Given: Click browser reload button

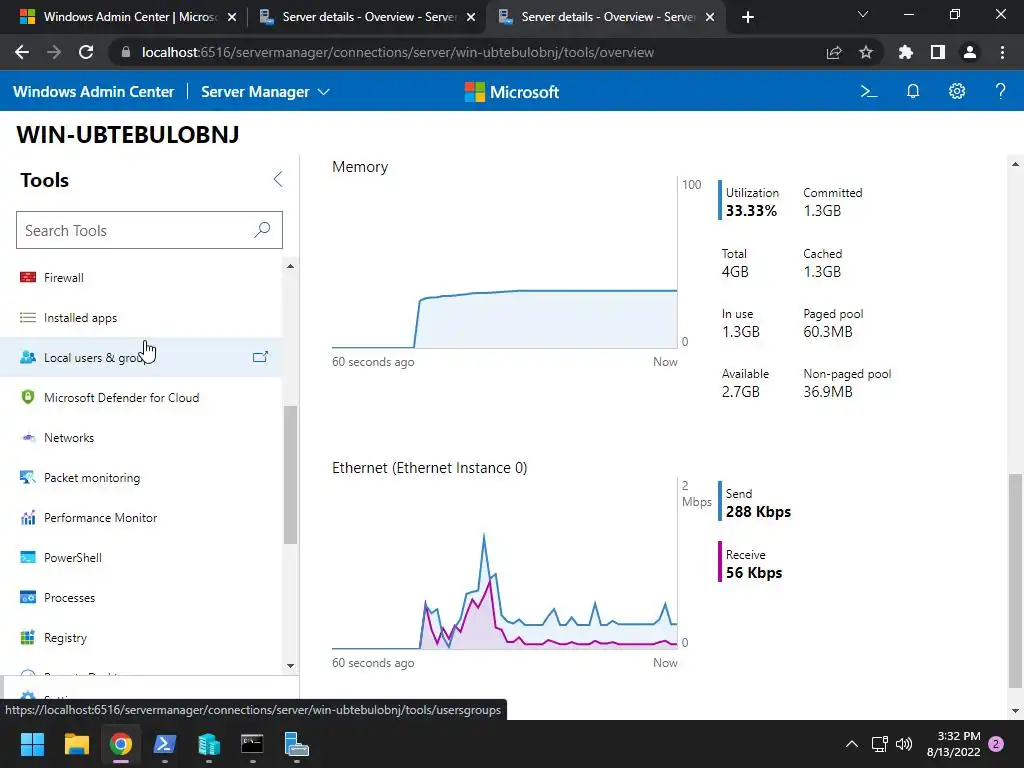Looking at the screenshot, I should [86, 52].
